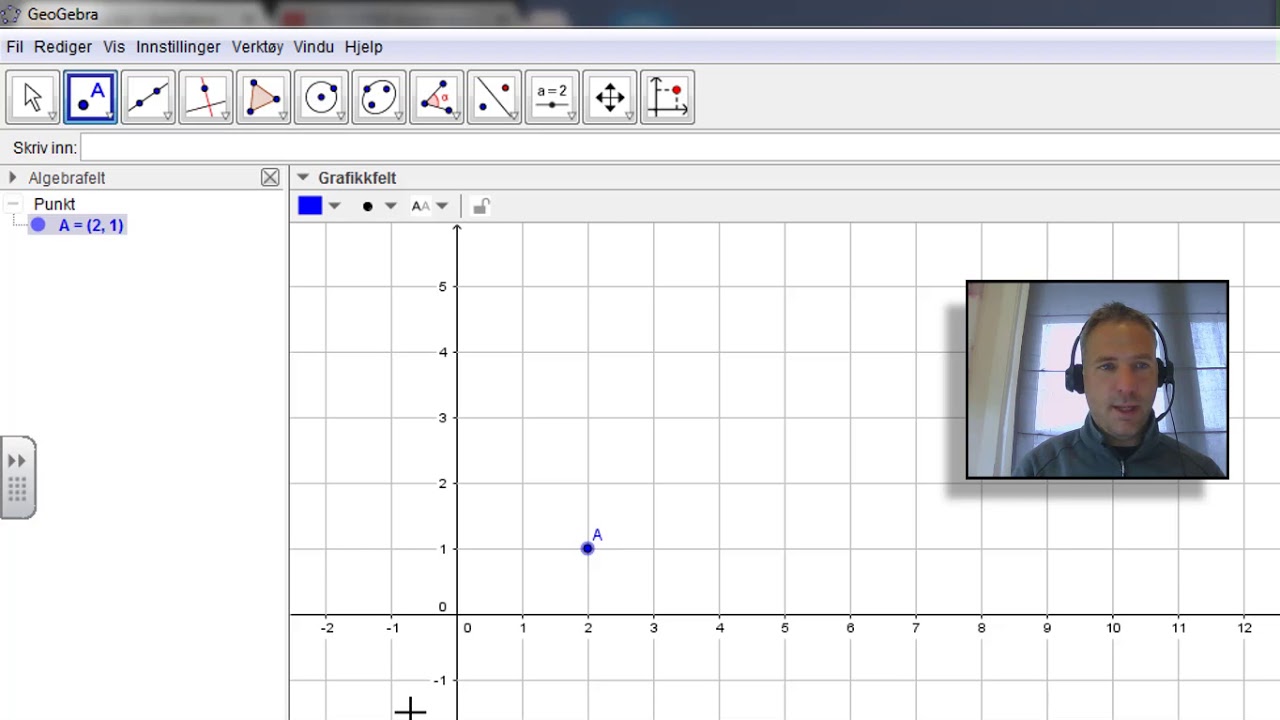Collapse the Punkt tree group
Screen dimensions: 1280x720
(x=12, y=203)
